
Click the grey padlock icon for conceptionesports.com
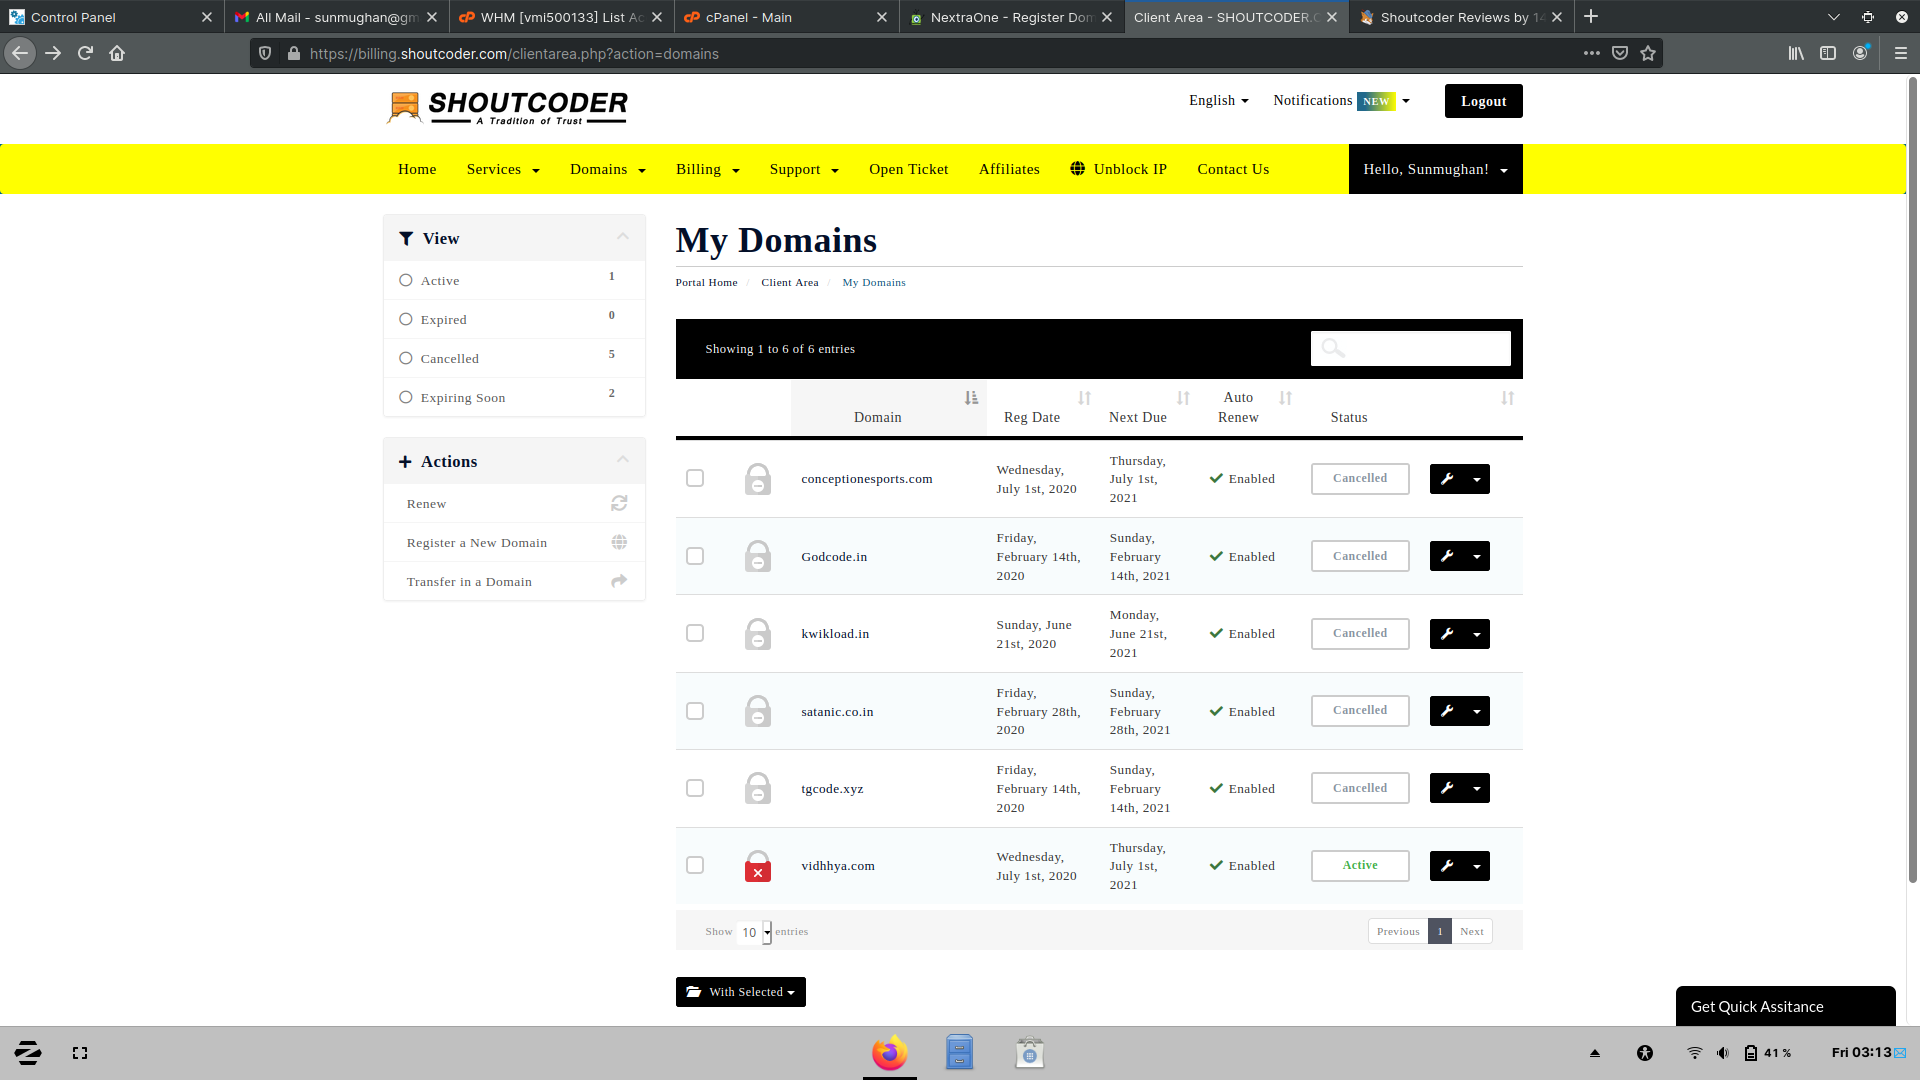point(758,479)
